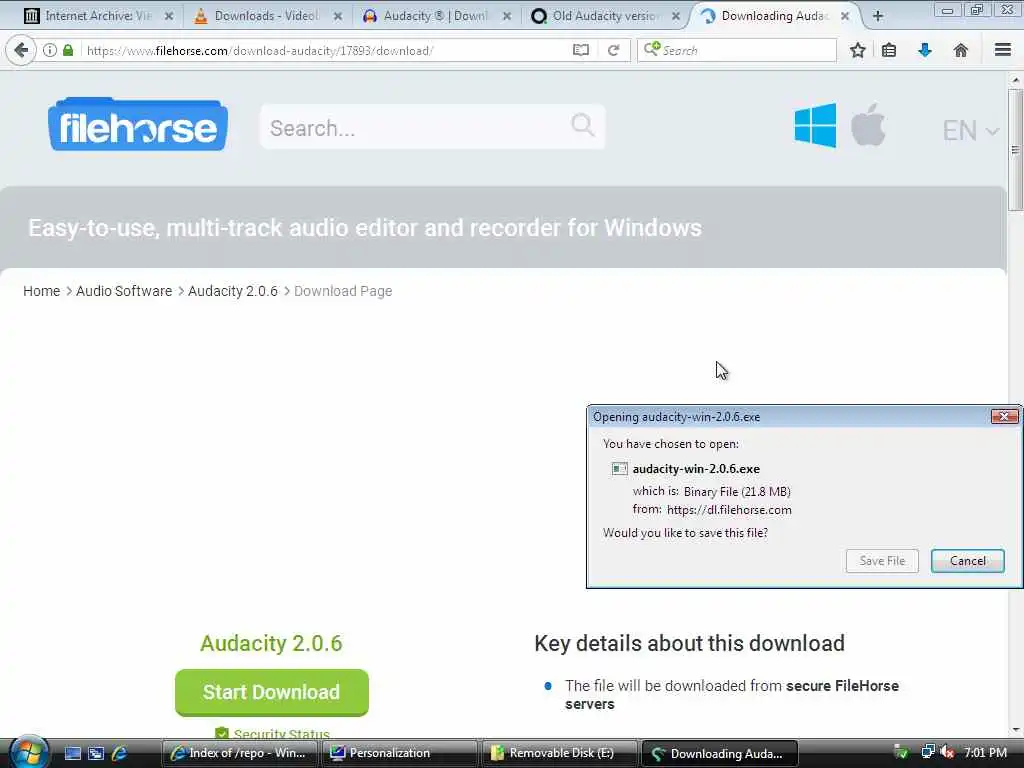Close the Internet Archive tab
The image size is (1024, 768).
point(168,16)
